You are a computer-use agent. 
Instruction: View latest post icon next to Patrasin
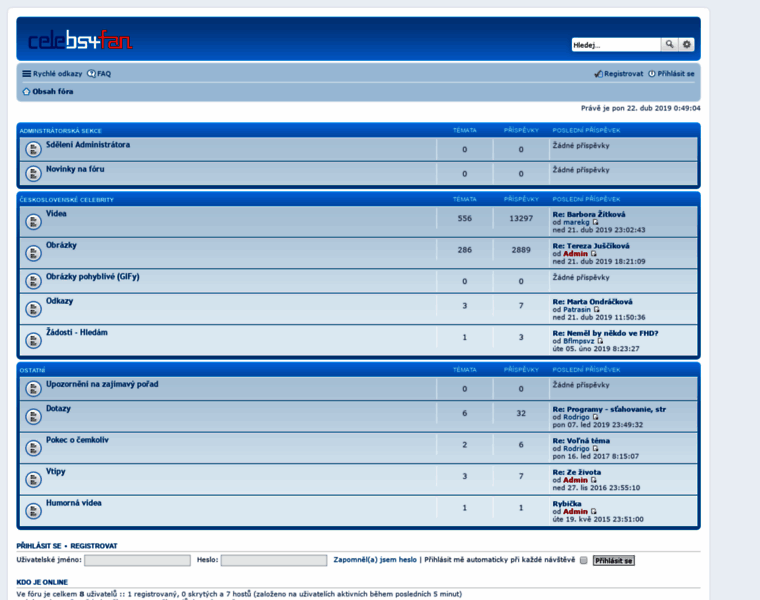(597, 309)
